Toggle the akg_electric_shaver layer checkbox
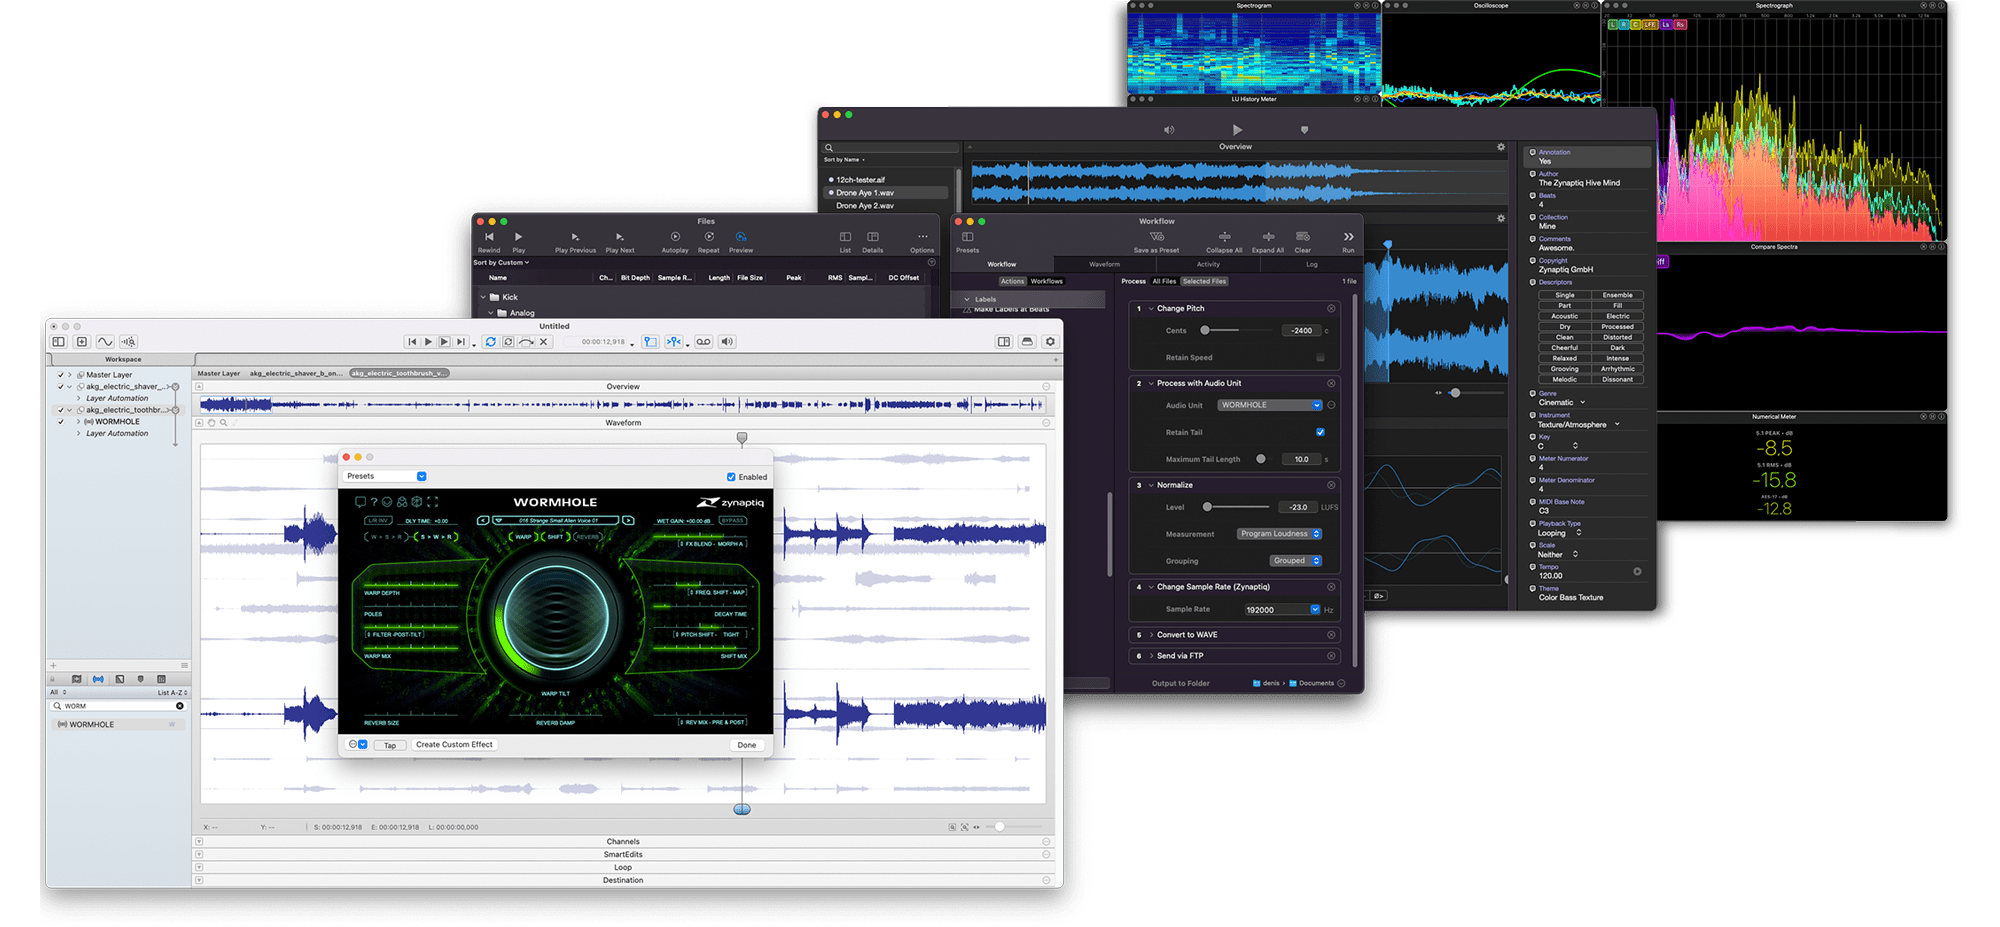 point(61,386)
